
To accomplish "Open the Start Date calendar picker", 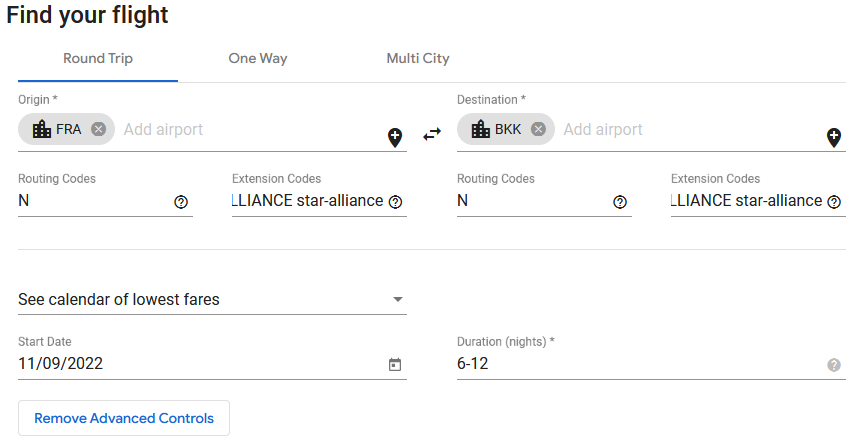I will pyautogui.click(x=395, y=365).
